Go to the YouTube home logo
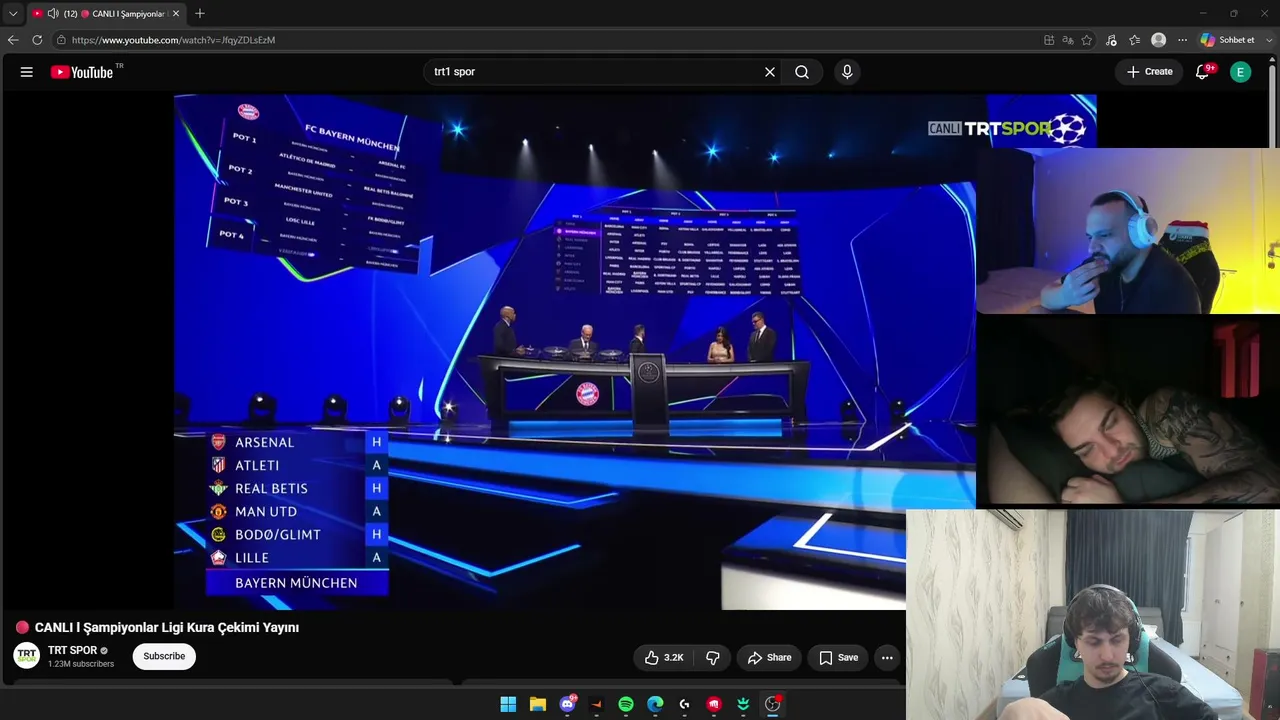Viewport: 1280px width, 720px height. (82, 72)
